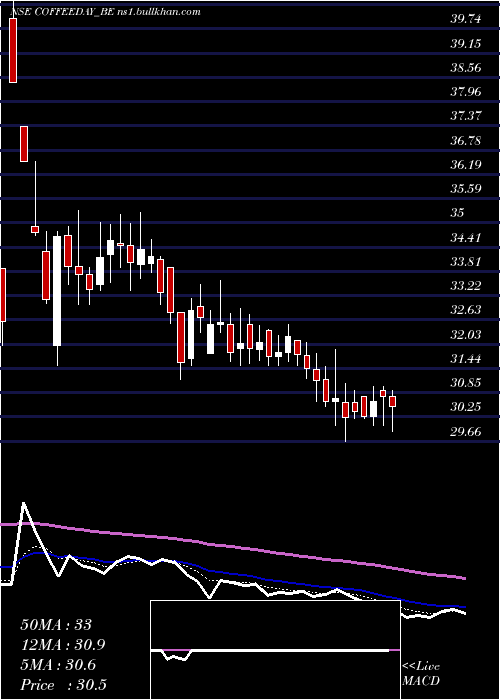Click the 37.37 price axis label
This screenshot has width=500, height=700.
pyautogui.click(x=466, y=116)
